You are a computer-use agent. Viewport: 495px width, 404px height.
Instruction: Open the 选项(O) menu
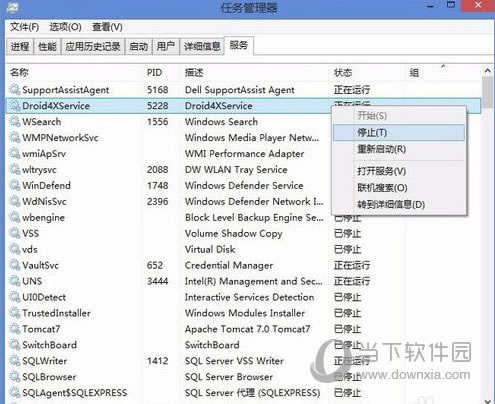click(65, 27)
